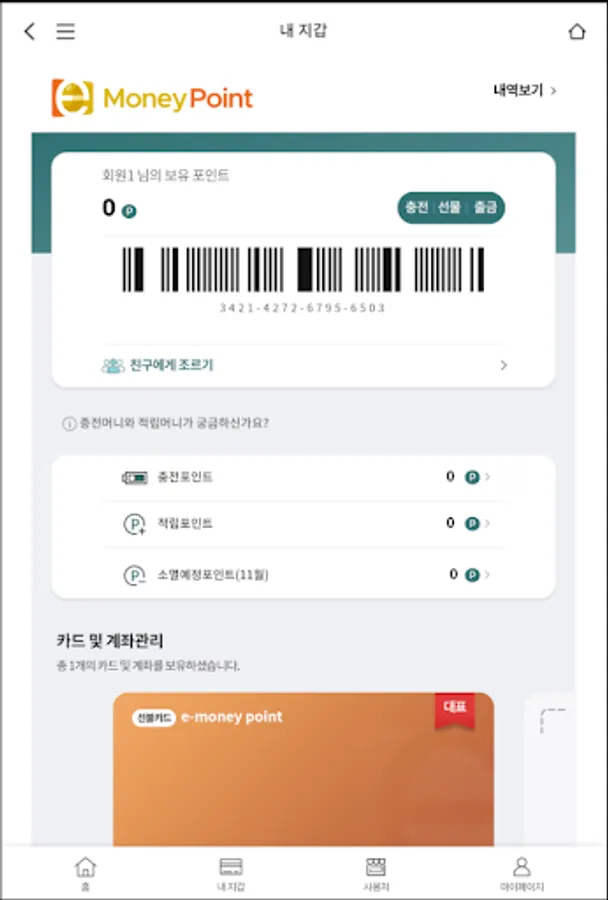Select the orange e-money point card
Viewport: 608px width, 900px height.
(303, 769)
